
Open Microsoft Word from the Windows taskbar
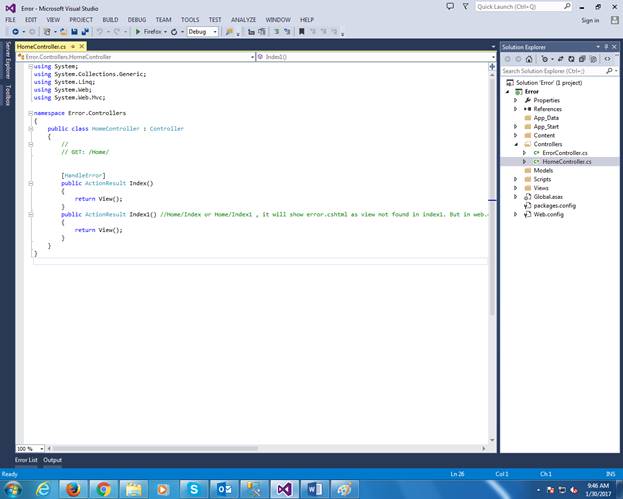tap(314, 489)
